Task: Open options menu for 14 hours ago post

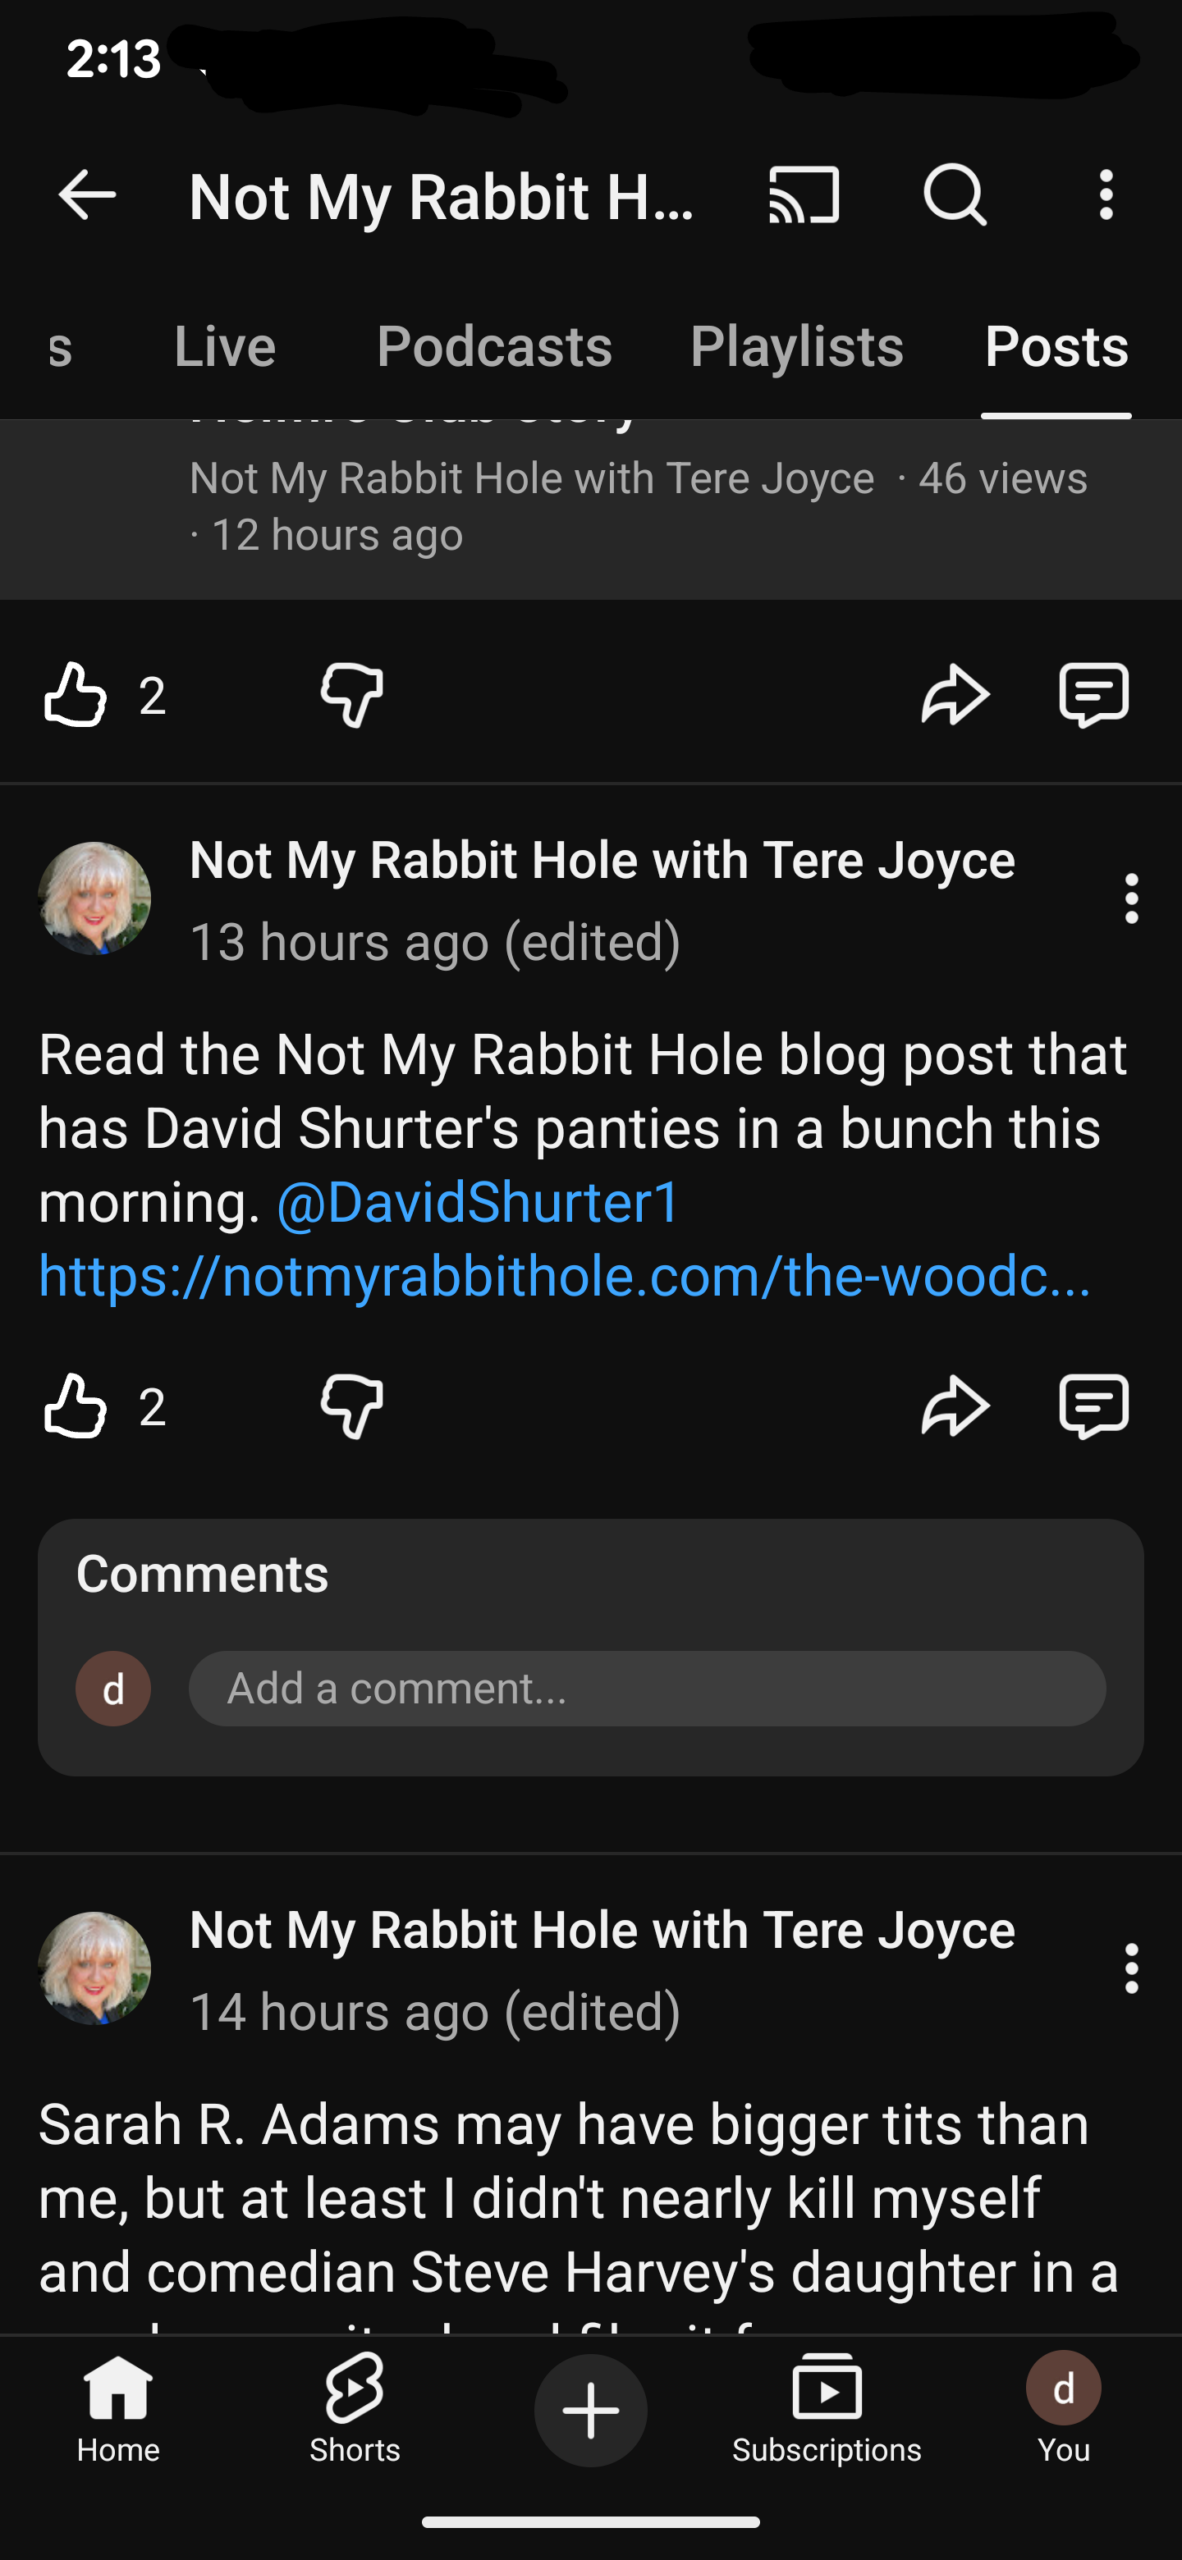Action: pos(1131,1969)
